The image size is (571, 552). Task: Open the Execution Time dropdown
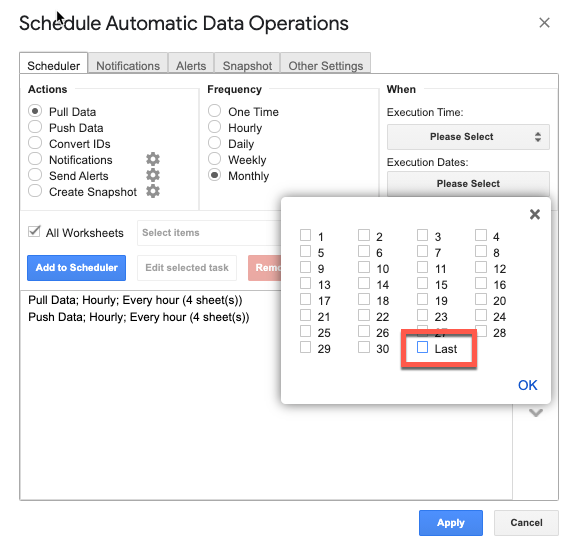tap(468, 137)
